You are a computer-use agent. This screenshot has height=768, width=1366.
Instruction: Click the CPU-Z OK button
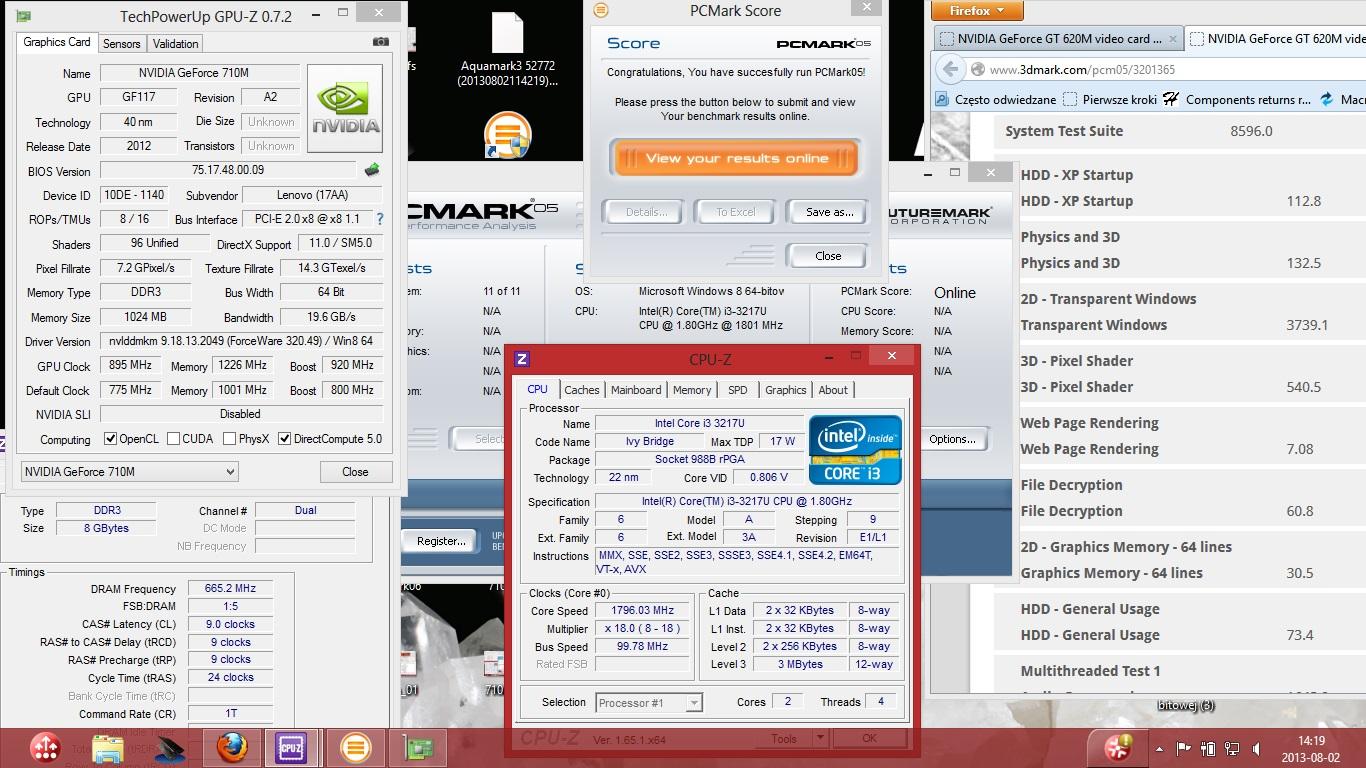[869, 738]
